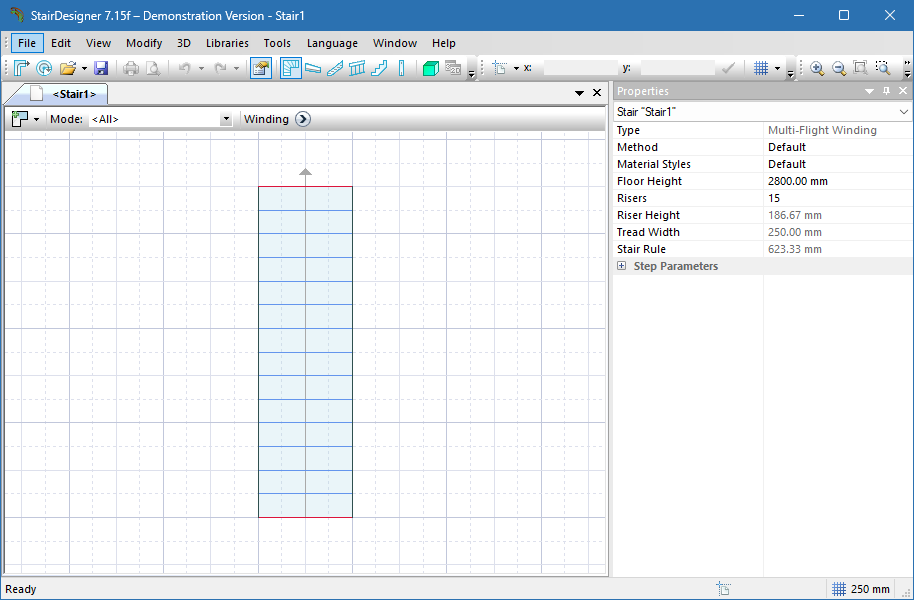
Task: Close the Properties panel
Action: coord(903,91)
